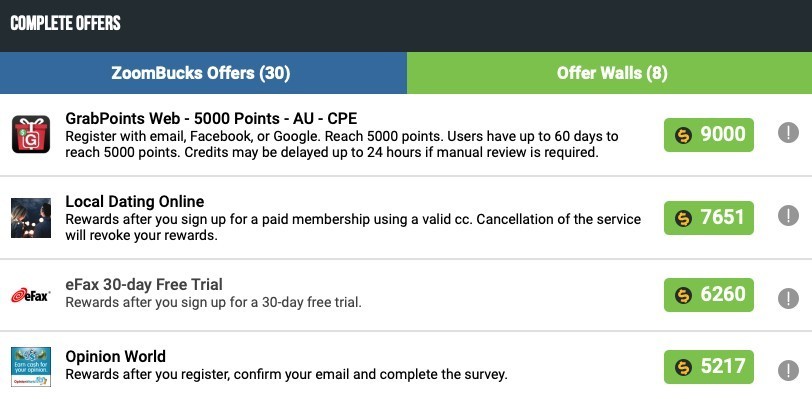Click the Opinion World offer icon
812x399 pixels.
point(31,367)
